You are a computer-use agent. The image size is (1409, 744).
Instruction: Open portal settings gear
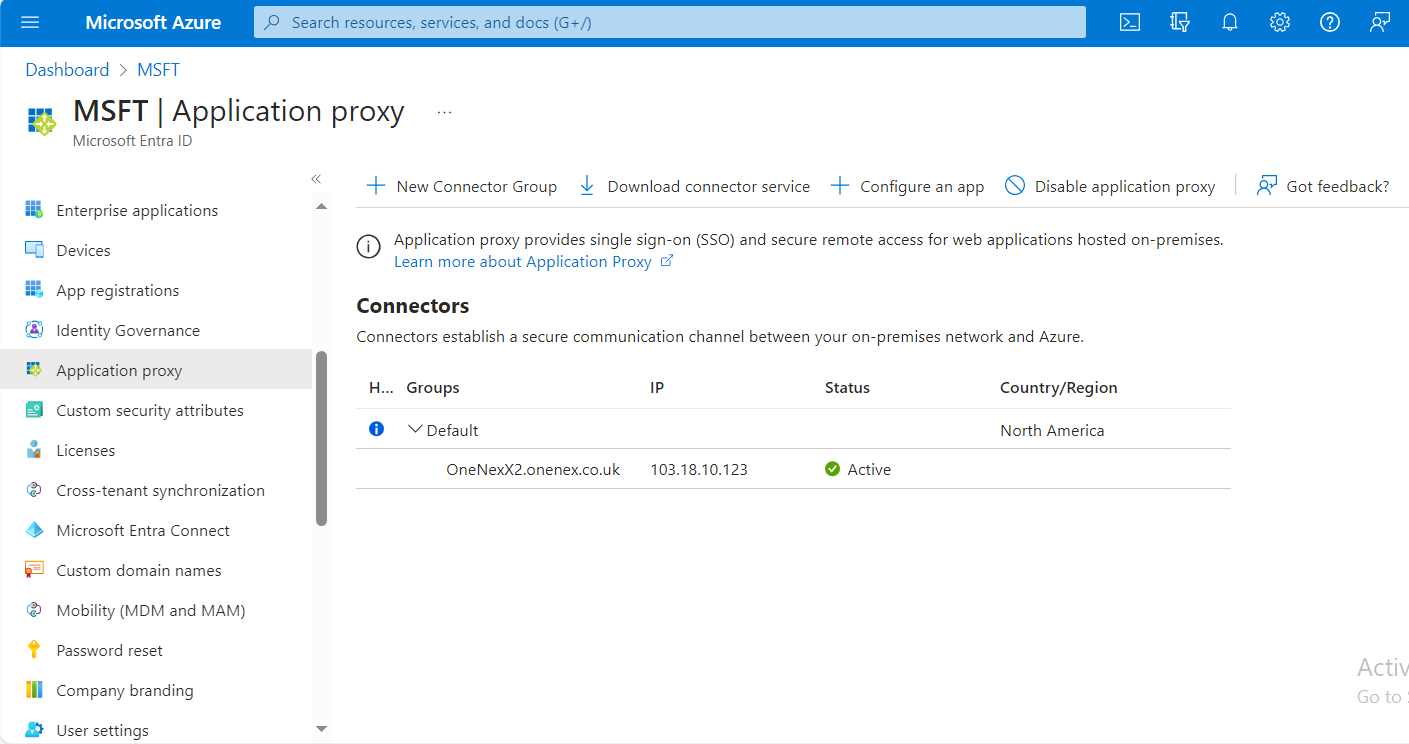tap(1279, 22)
